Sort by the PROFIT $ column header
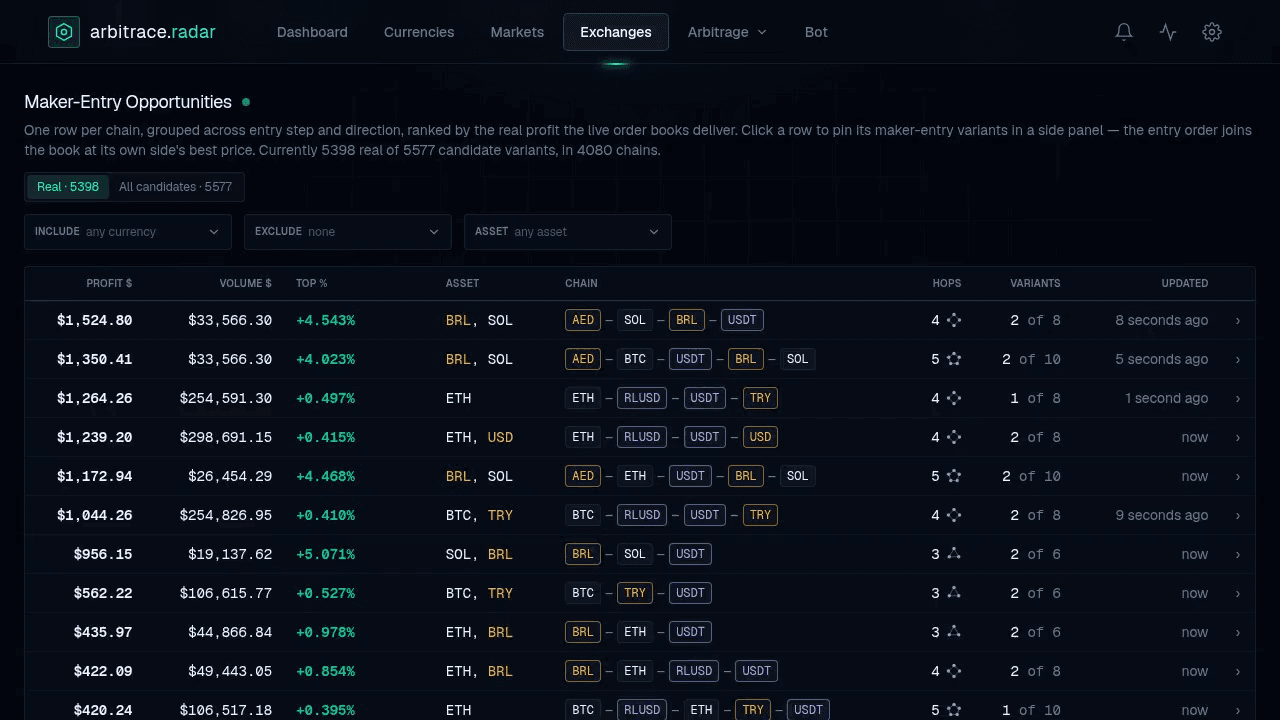This screenshot has width=1280, height=720. (109, 284)
